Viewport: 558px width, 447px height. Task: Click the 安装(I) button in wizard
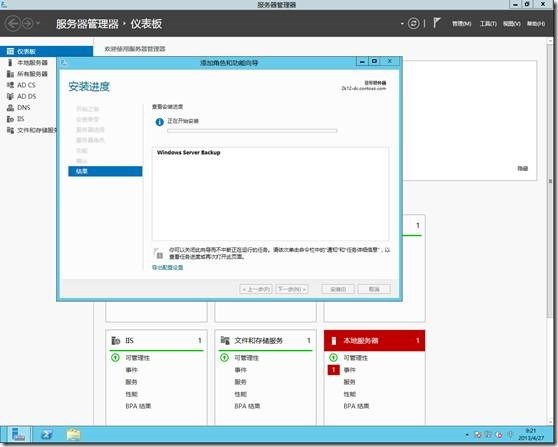coord(338,289)
